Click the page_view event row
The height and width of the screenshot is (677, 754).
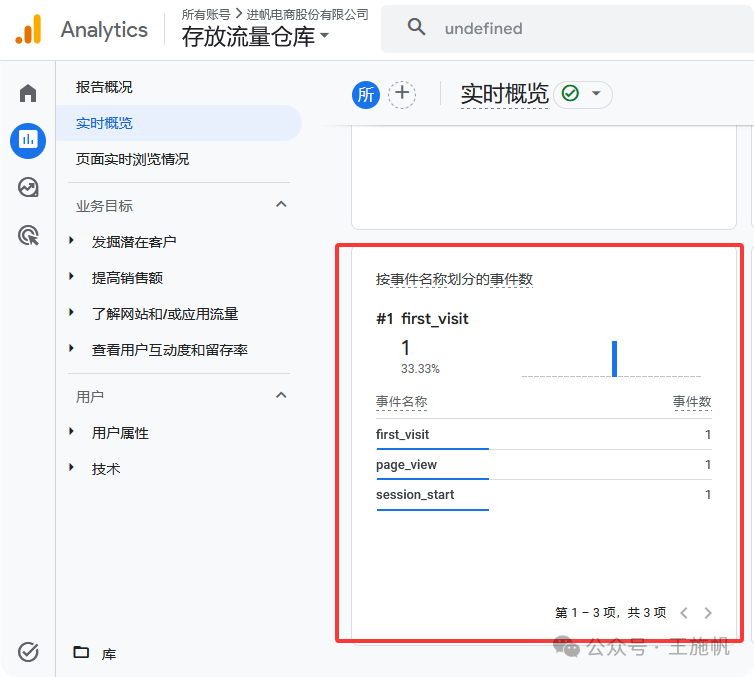(543, 464)
